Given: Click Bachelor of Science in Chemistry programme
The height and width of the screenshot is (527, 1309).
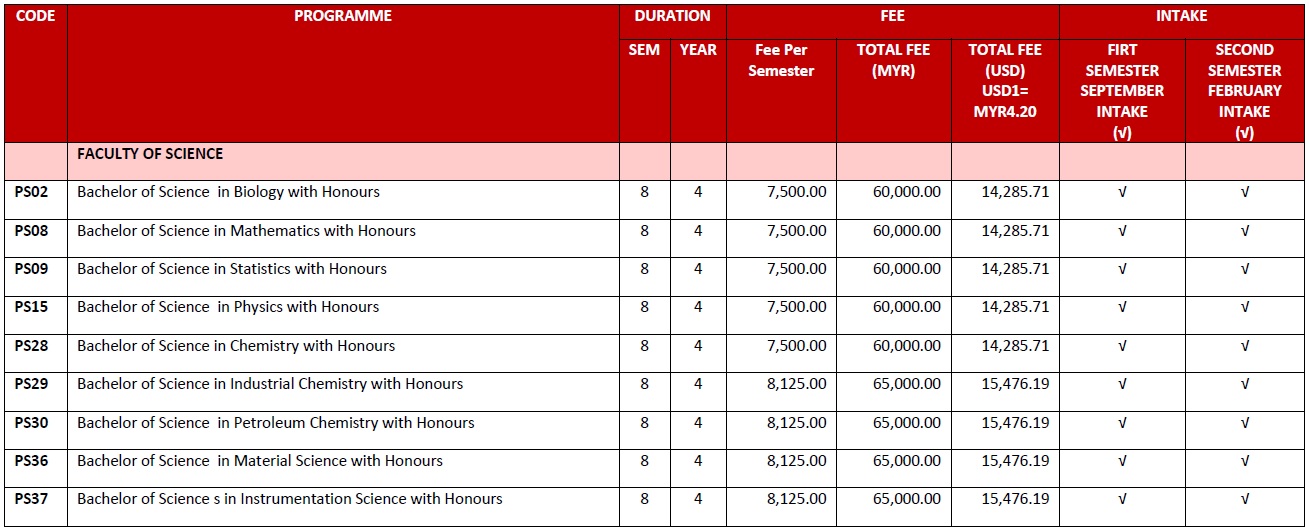Looking at the screenshot, I should (236, 346).
